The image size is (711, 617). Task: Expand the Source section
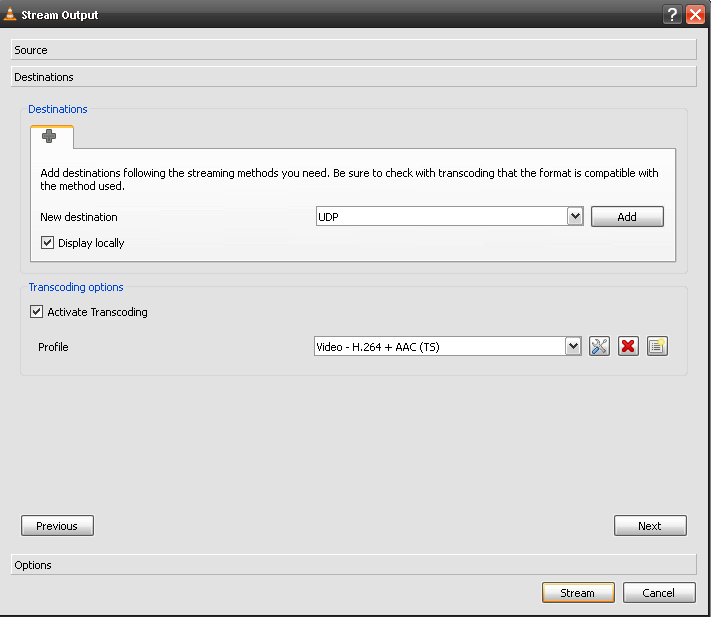(x=354, y=50)
